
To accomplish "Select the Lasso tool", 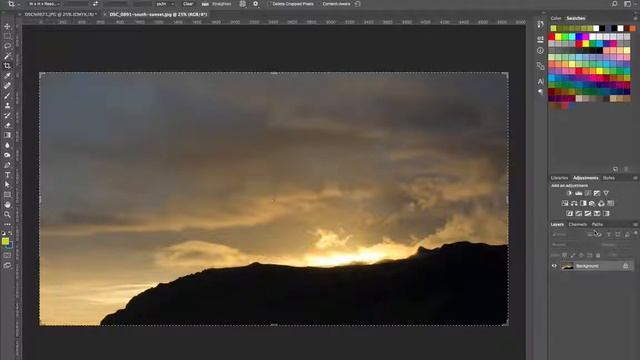I will (7, 46).
